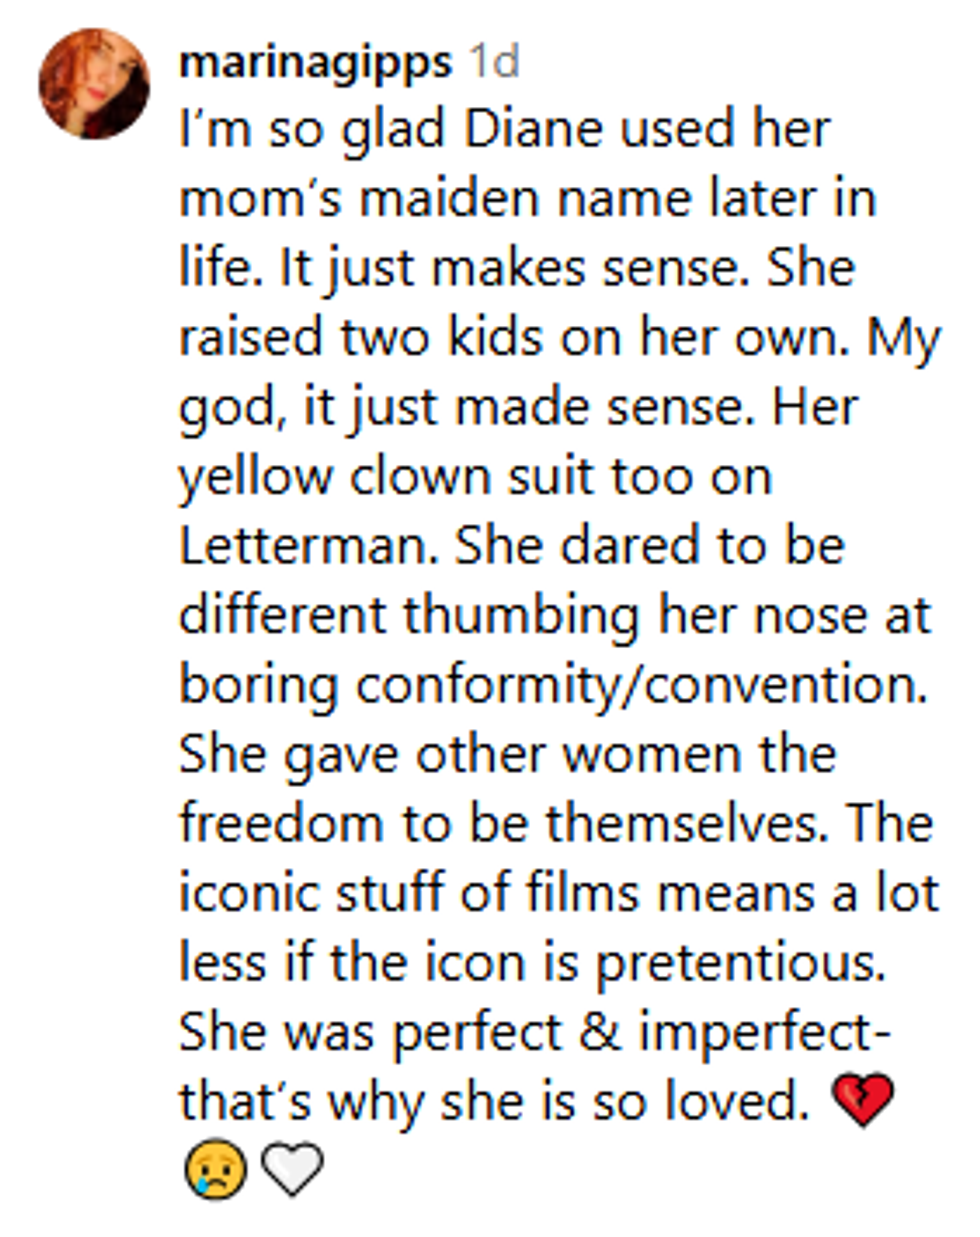The image size is (980, 1237).
Task: Click the word pretentious in comment
Action: [x=742, y=963]
